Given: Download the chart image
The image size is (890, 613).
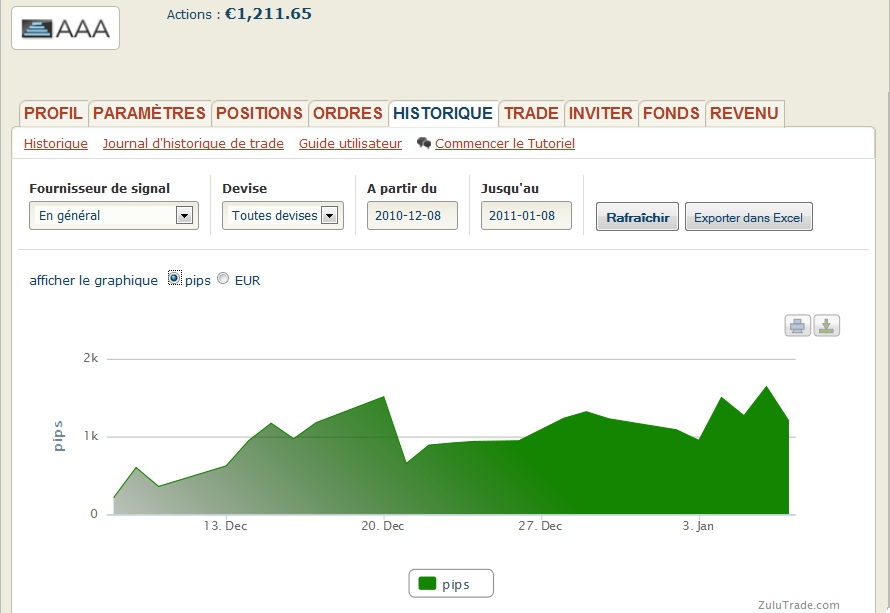Looking at the screenshot, I should [826, 326].
